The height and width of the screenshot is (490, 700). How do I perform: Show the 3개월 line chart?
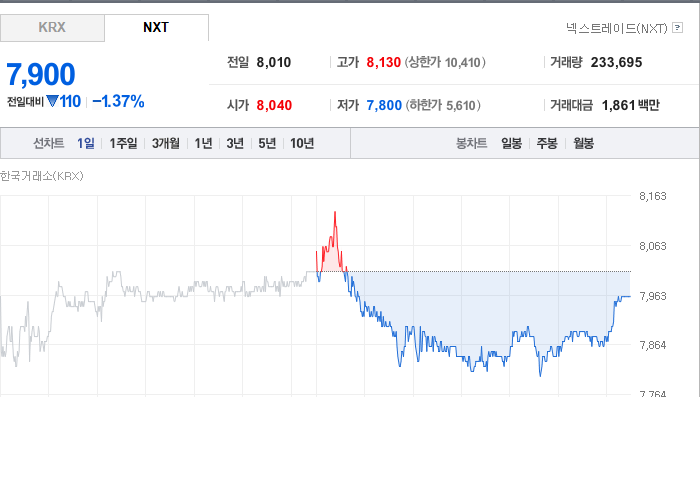pos(166,143)
